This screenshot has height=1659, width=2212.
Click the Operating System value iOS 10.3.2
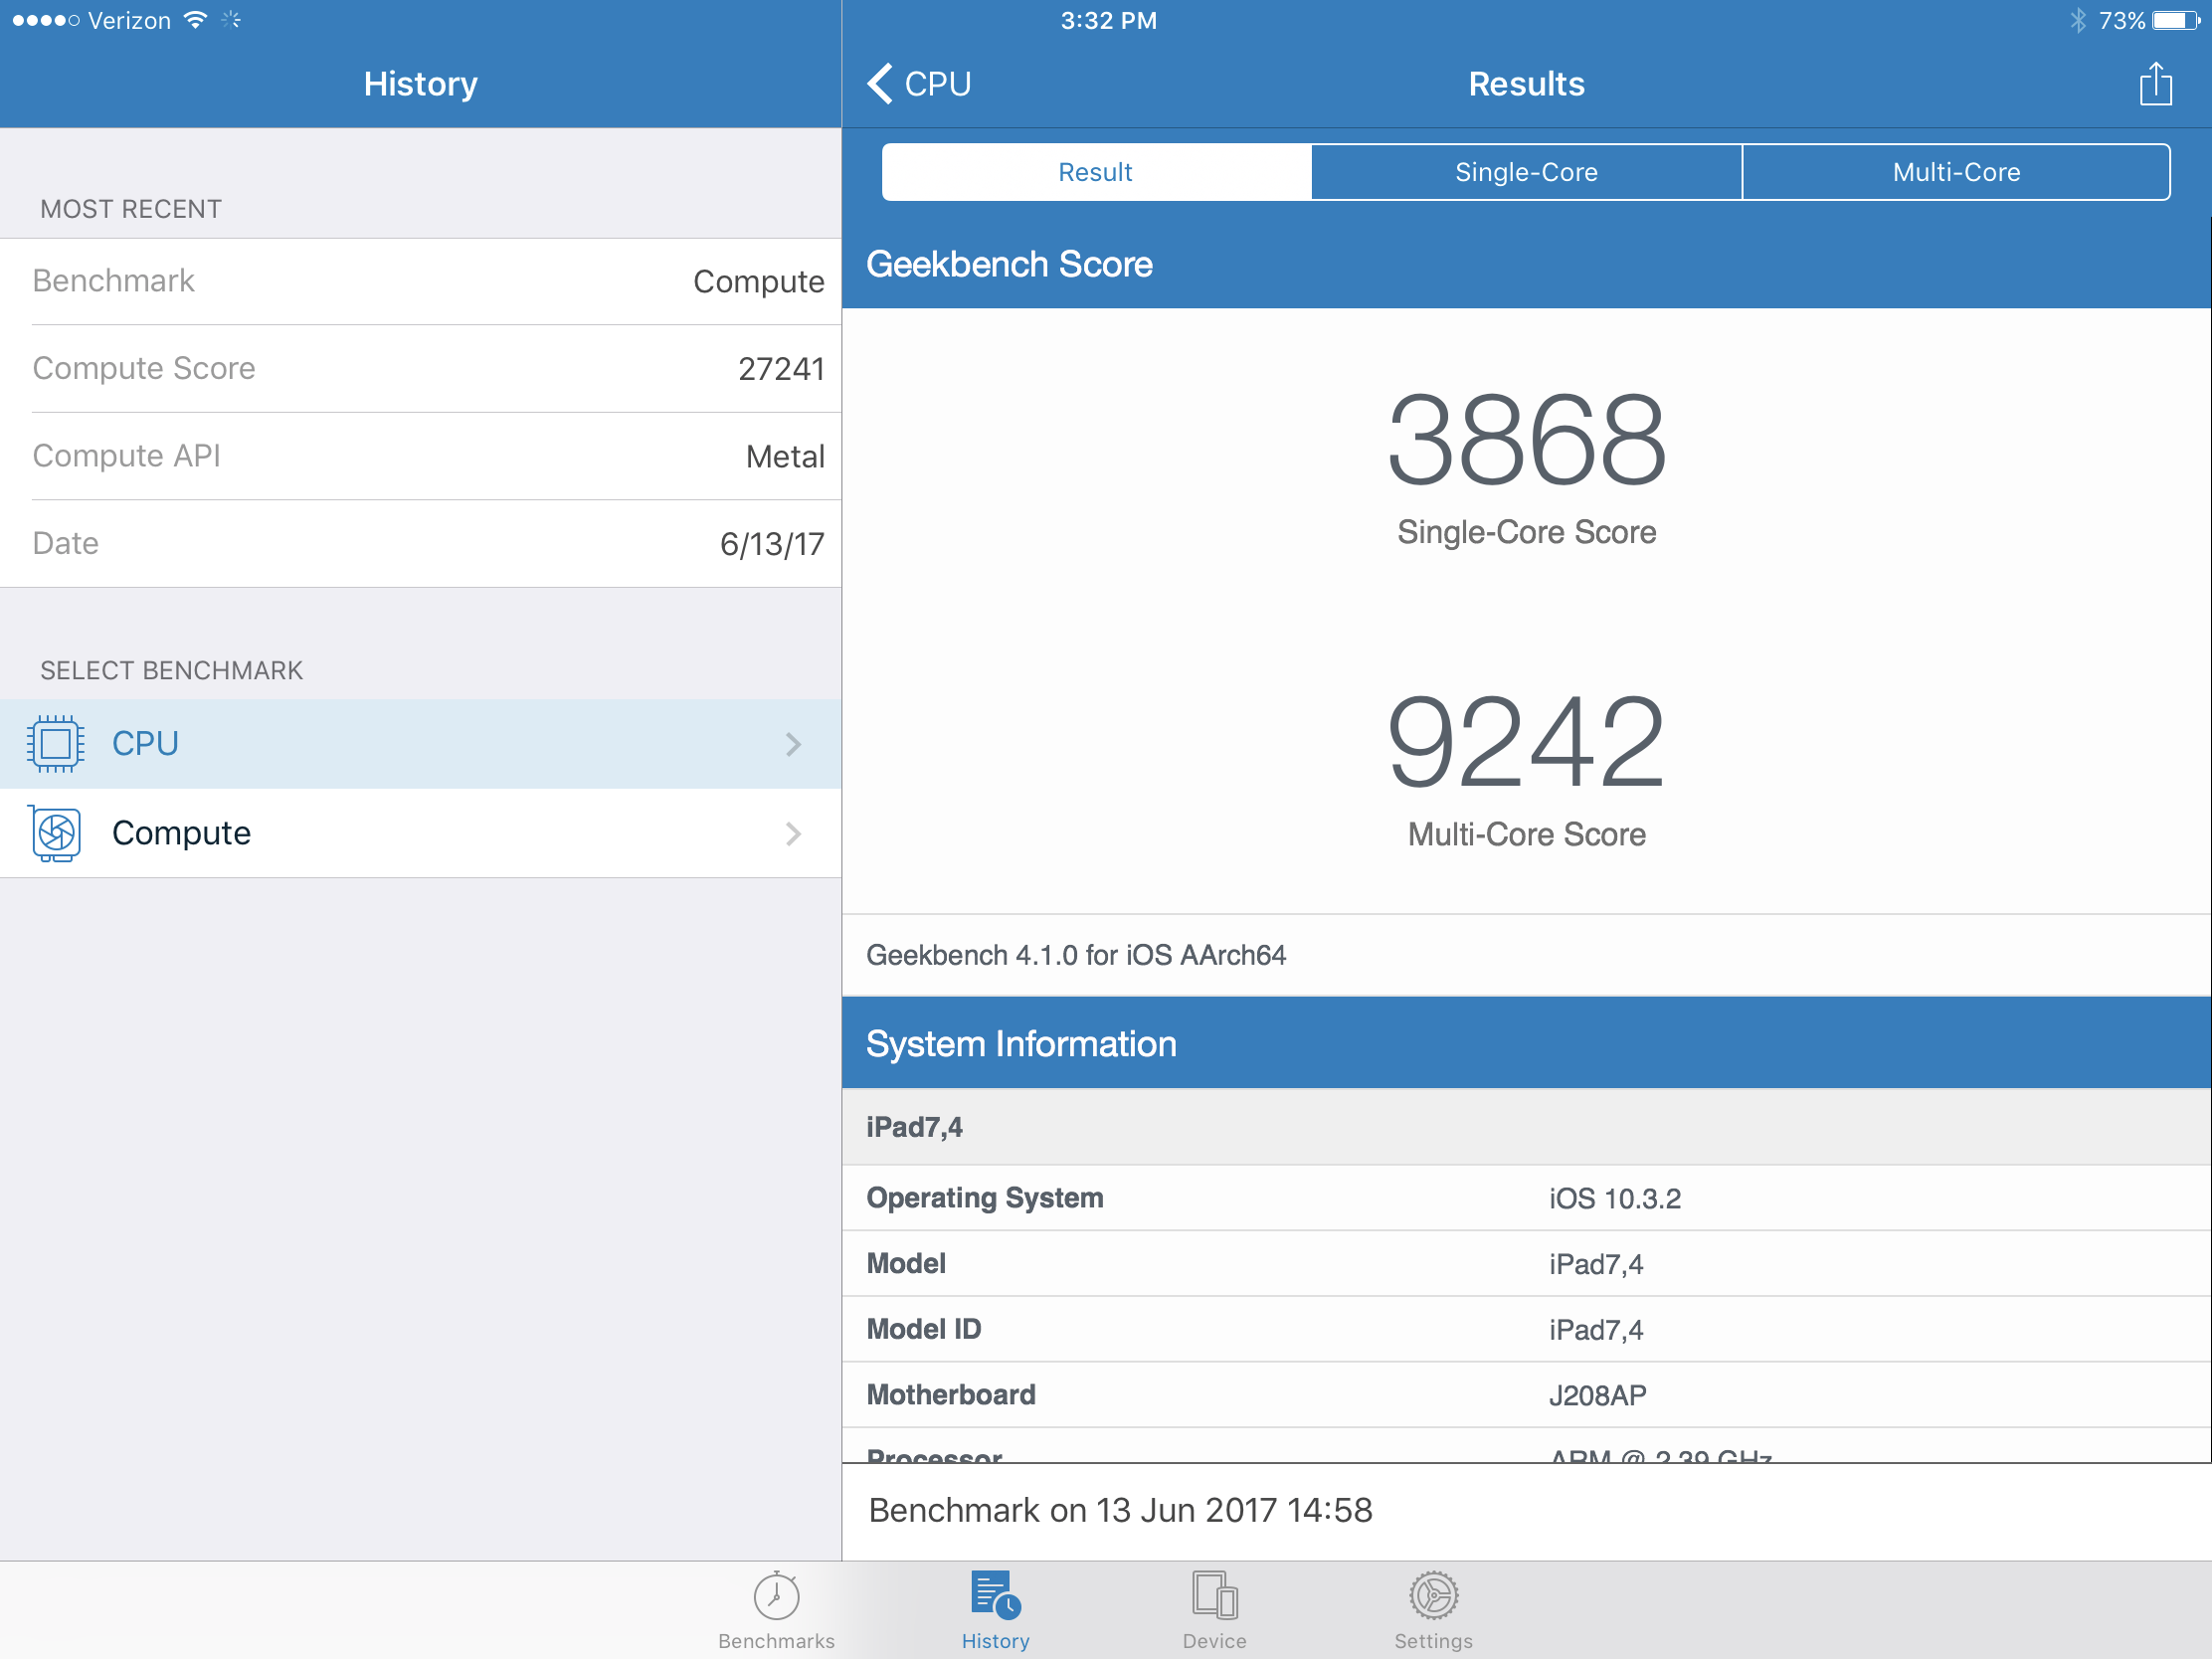[1615, 1198]
